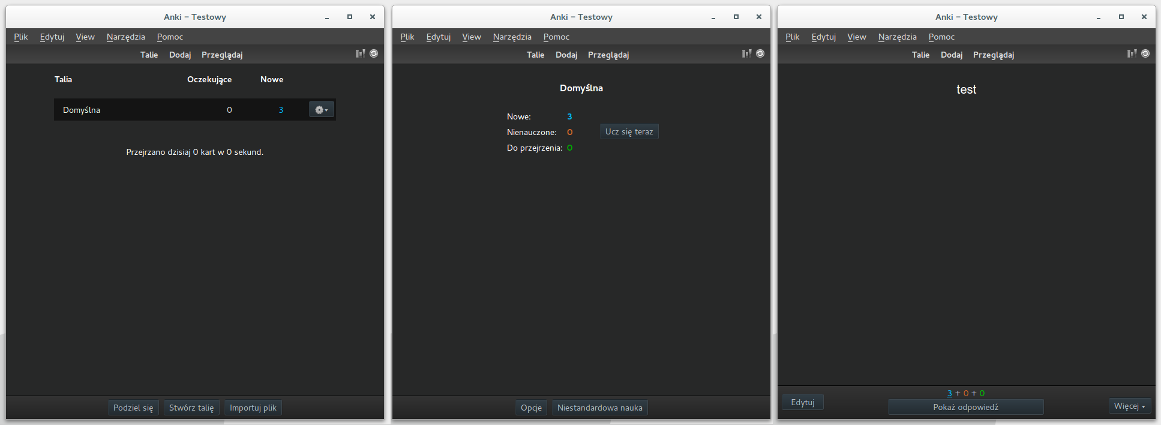This screenshot has height=425, width=1161.
Task: Close the left Anki window
Action: click(372, 16)
